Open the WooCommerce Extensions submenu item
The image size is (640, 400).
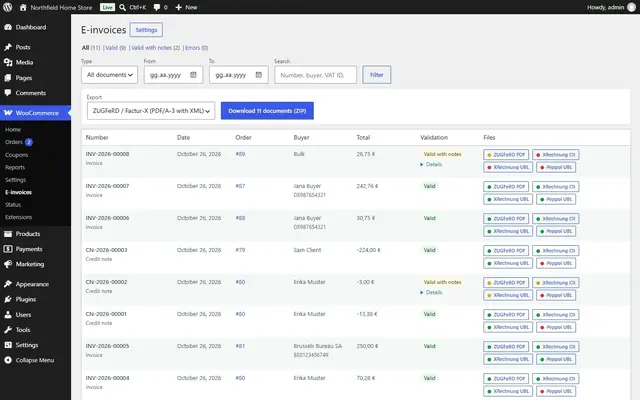[x=18, y=217]
